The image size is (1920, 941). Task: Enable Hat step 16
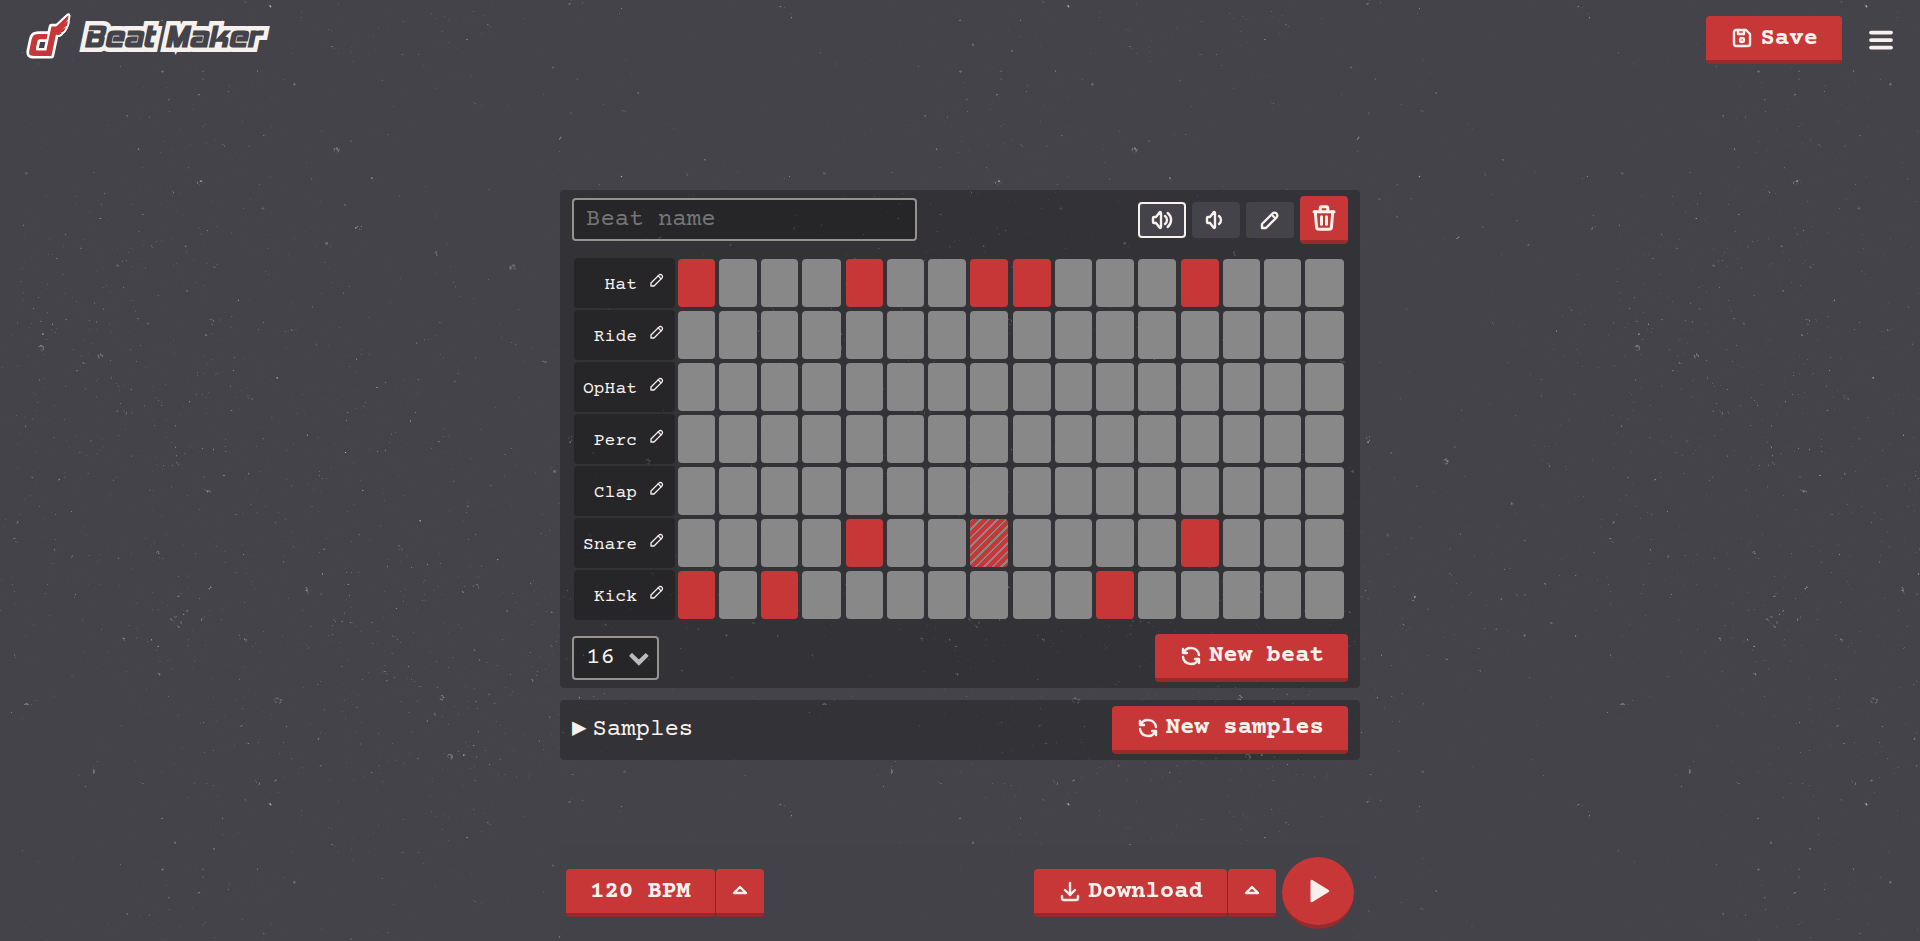[x=1324, y=283]
